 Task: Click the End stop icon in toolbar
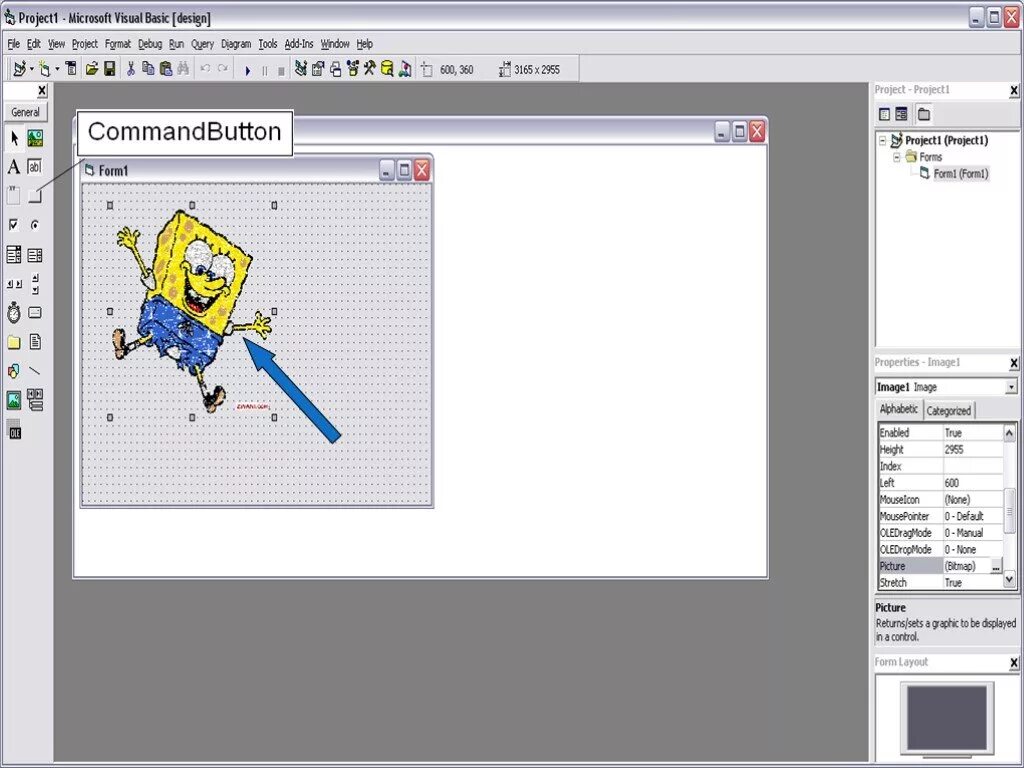point(281,71)
